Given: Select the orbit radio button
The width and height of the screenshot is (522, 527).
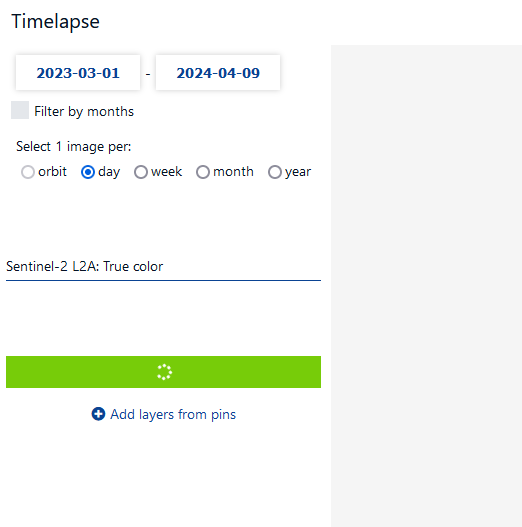Looking at the screenshot, I should tap(28, 172).
